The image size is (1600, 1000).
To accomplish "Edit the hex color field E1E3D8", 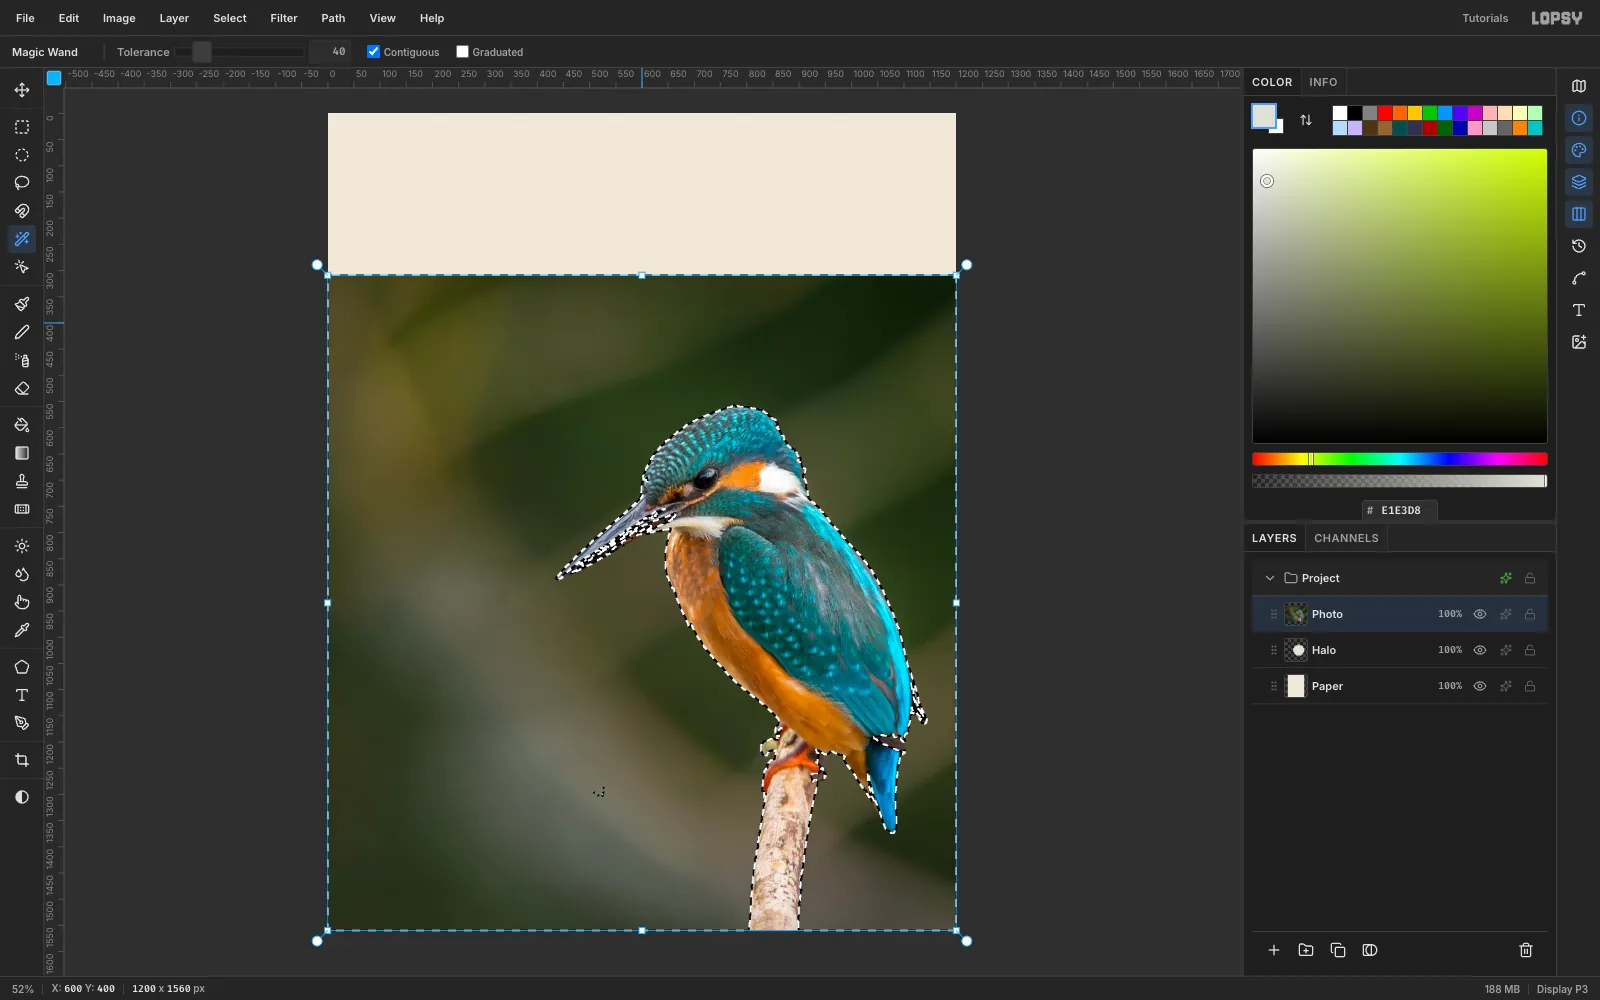I will click(1400, 510).
